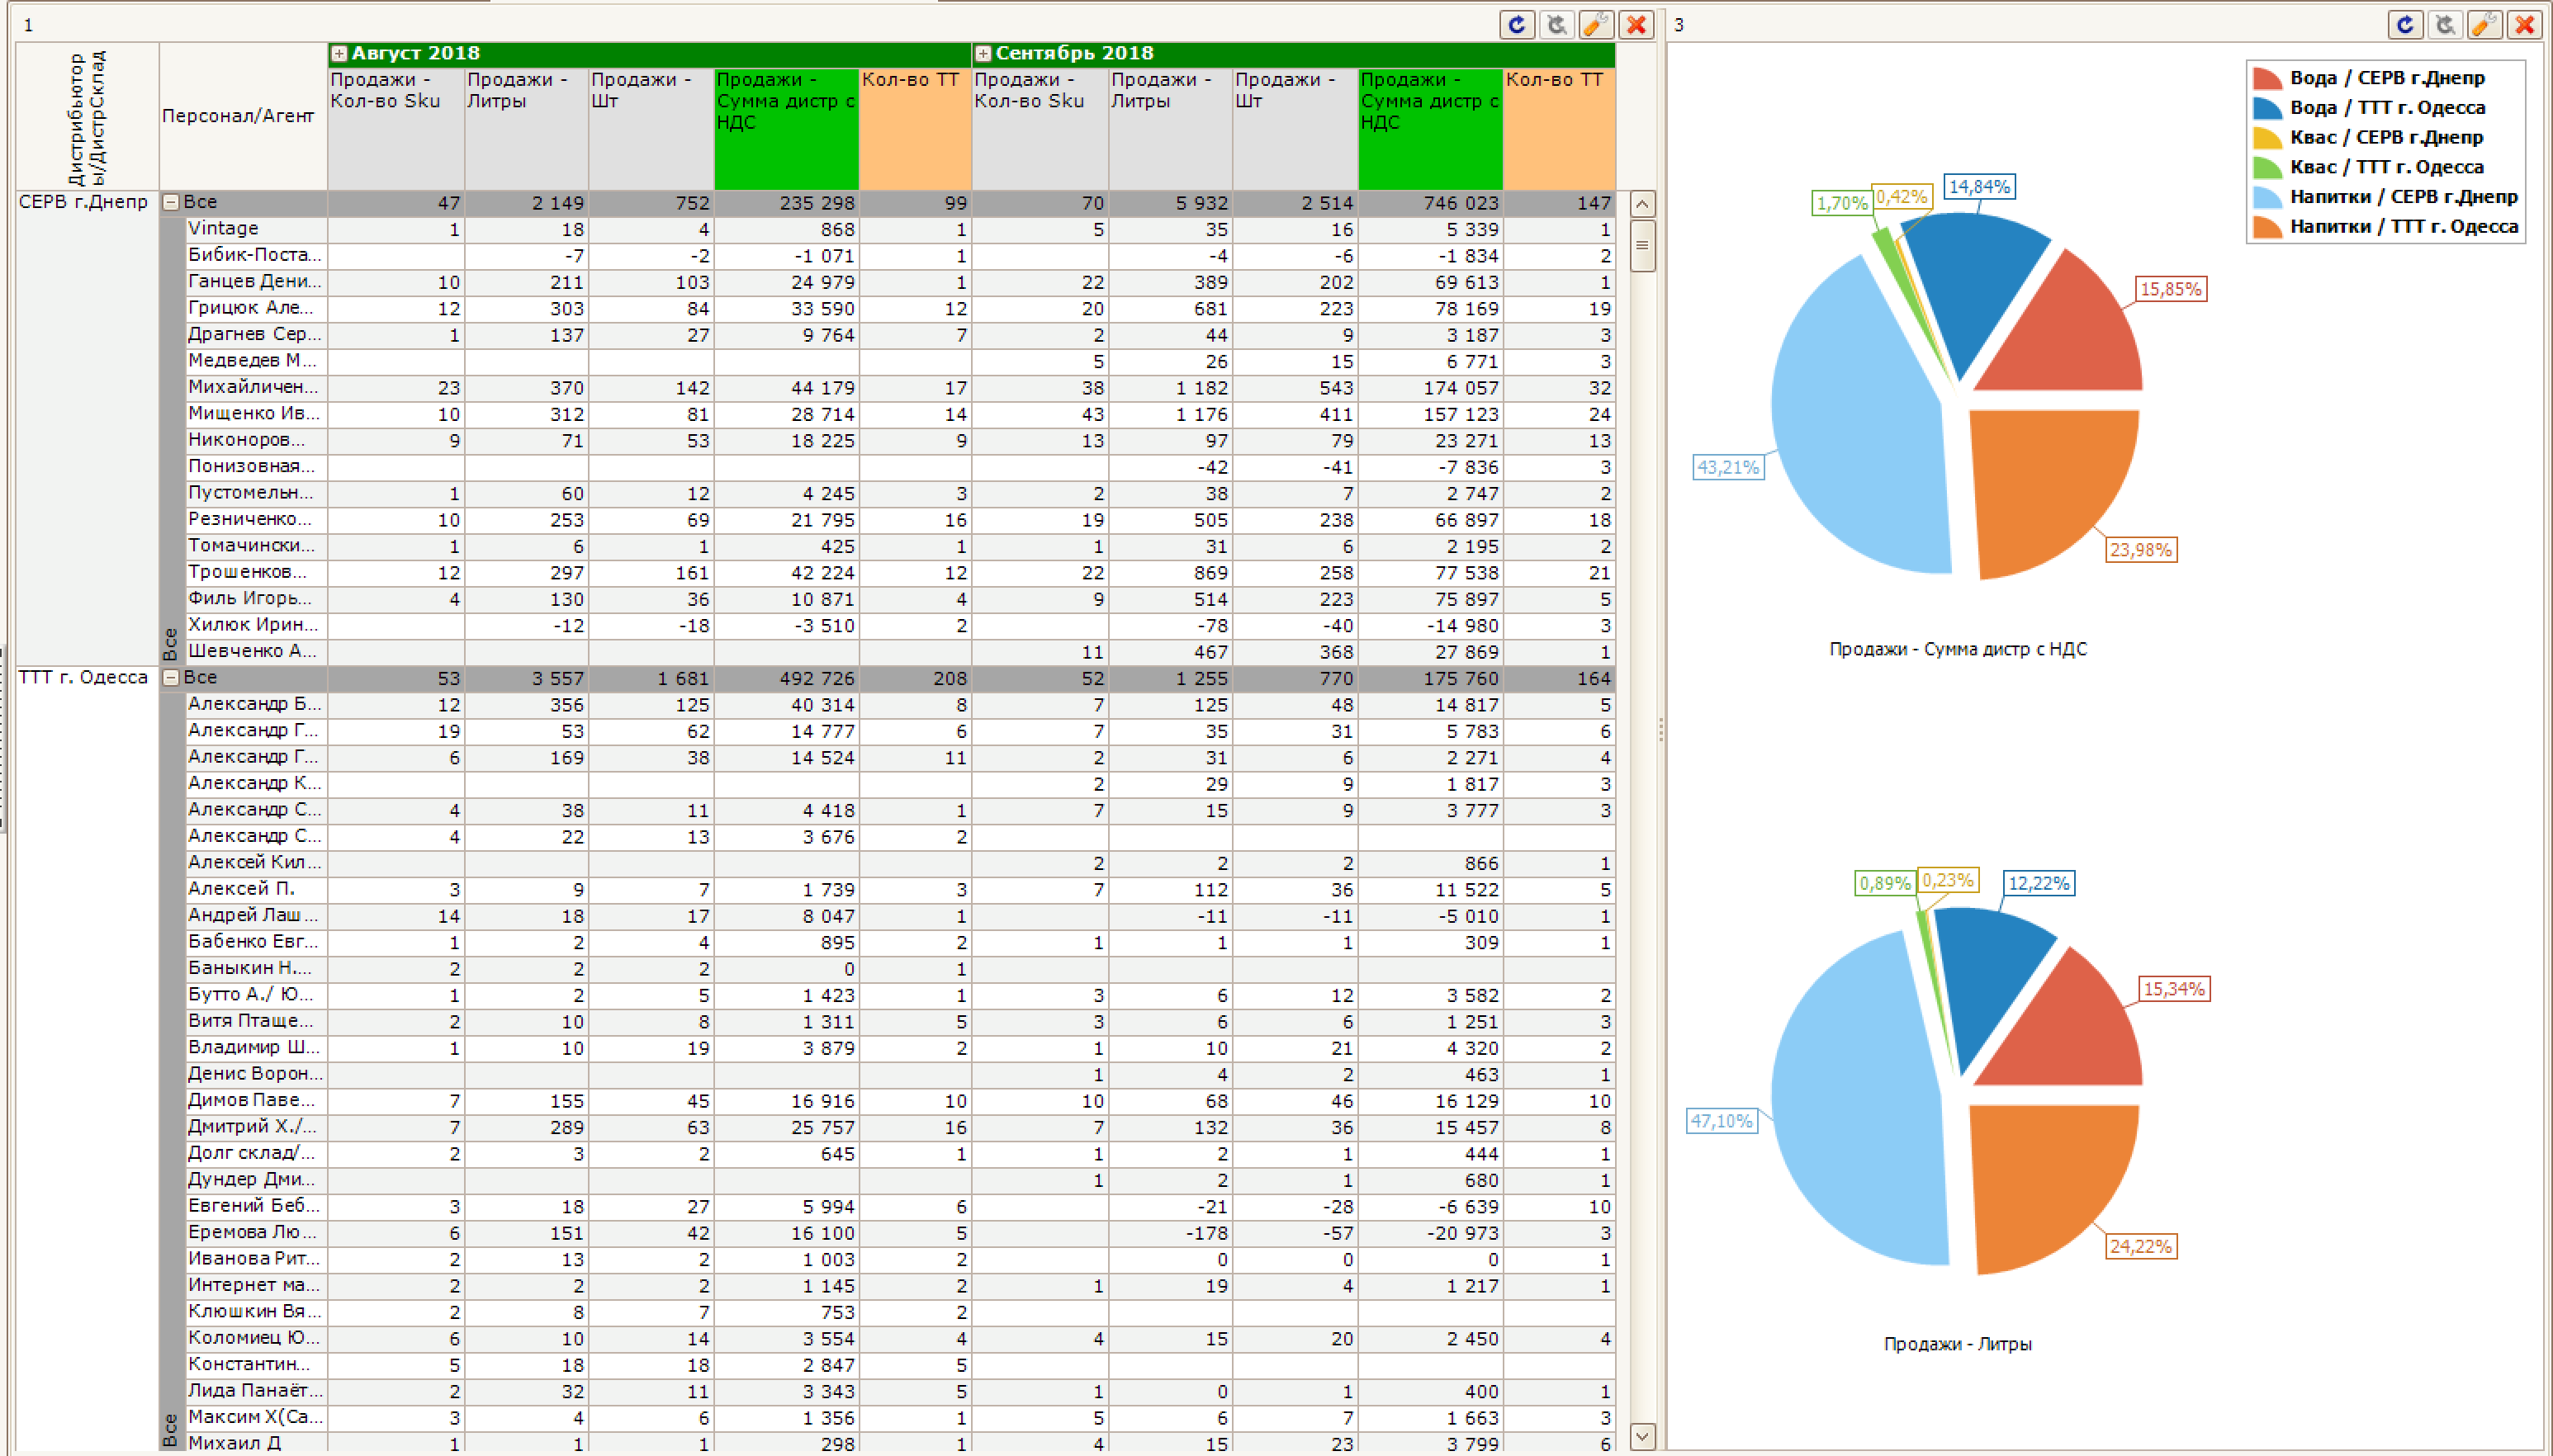Toggle Вода / СЕРВ г.Днепр legend entry

2369,78
